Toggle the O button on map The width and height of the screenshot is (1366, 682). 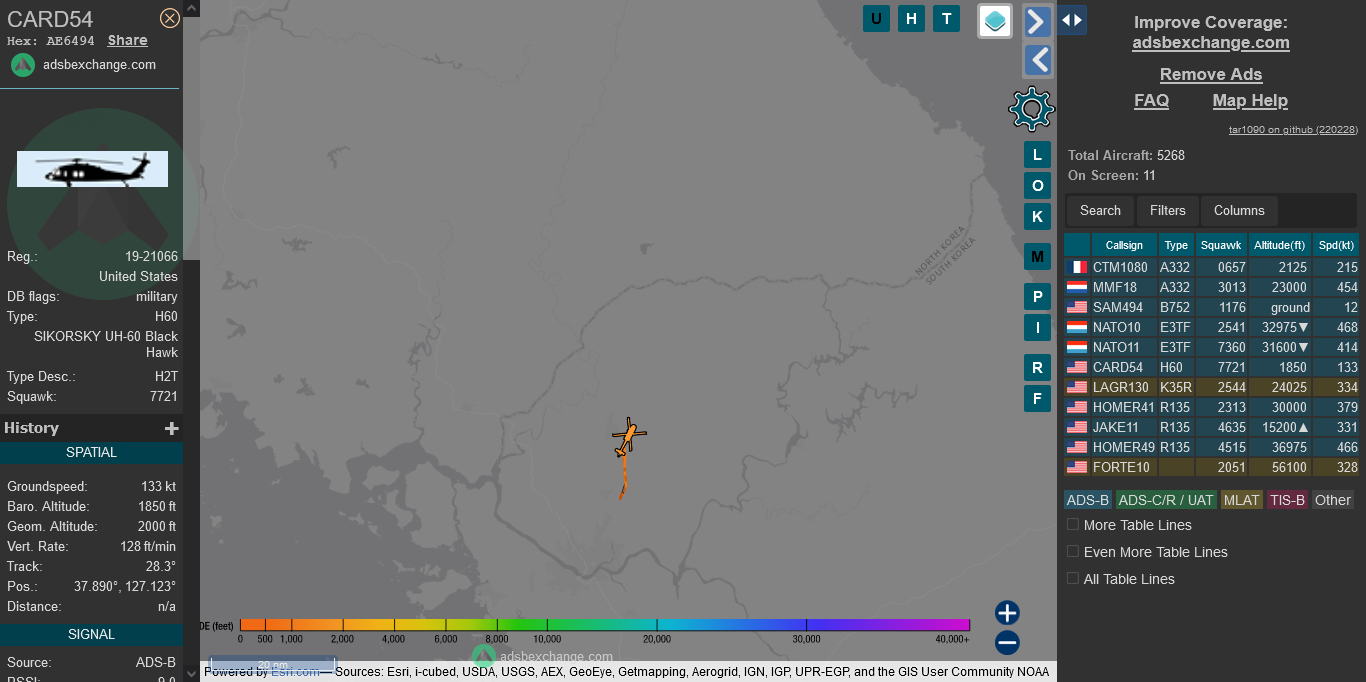tap(1037, 186)
